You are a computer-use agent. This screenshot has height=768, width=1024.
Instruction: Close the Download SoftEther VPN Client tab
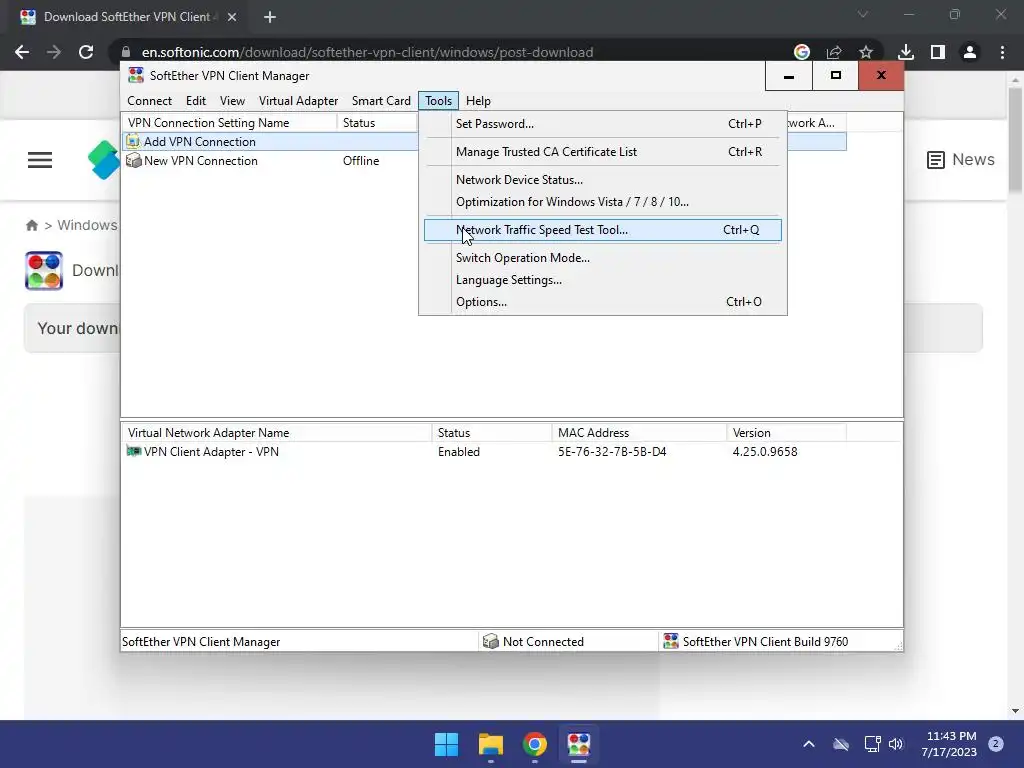(232, 17)
